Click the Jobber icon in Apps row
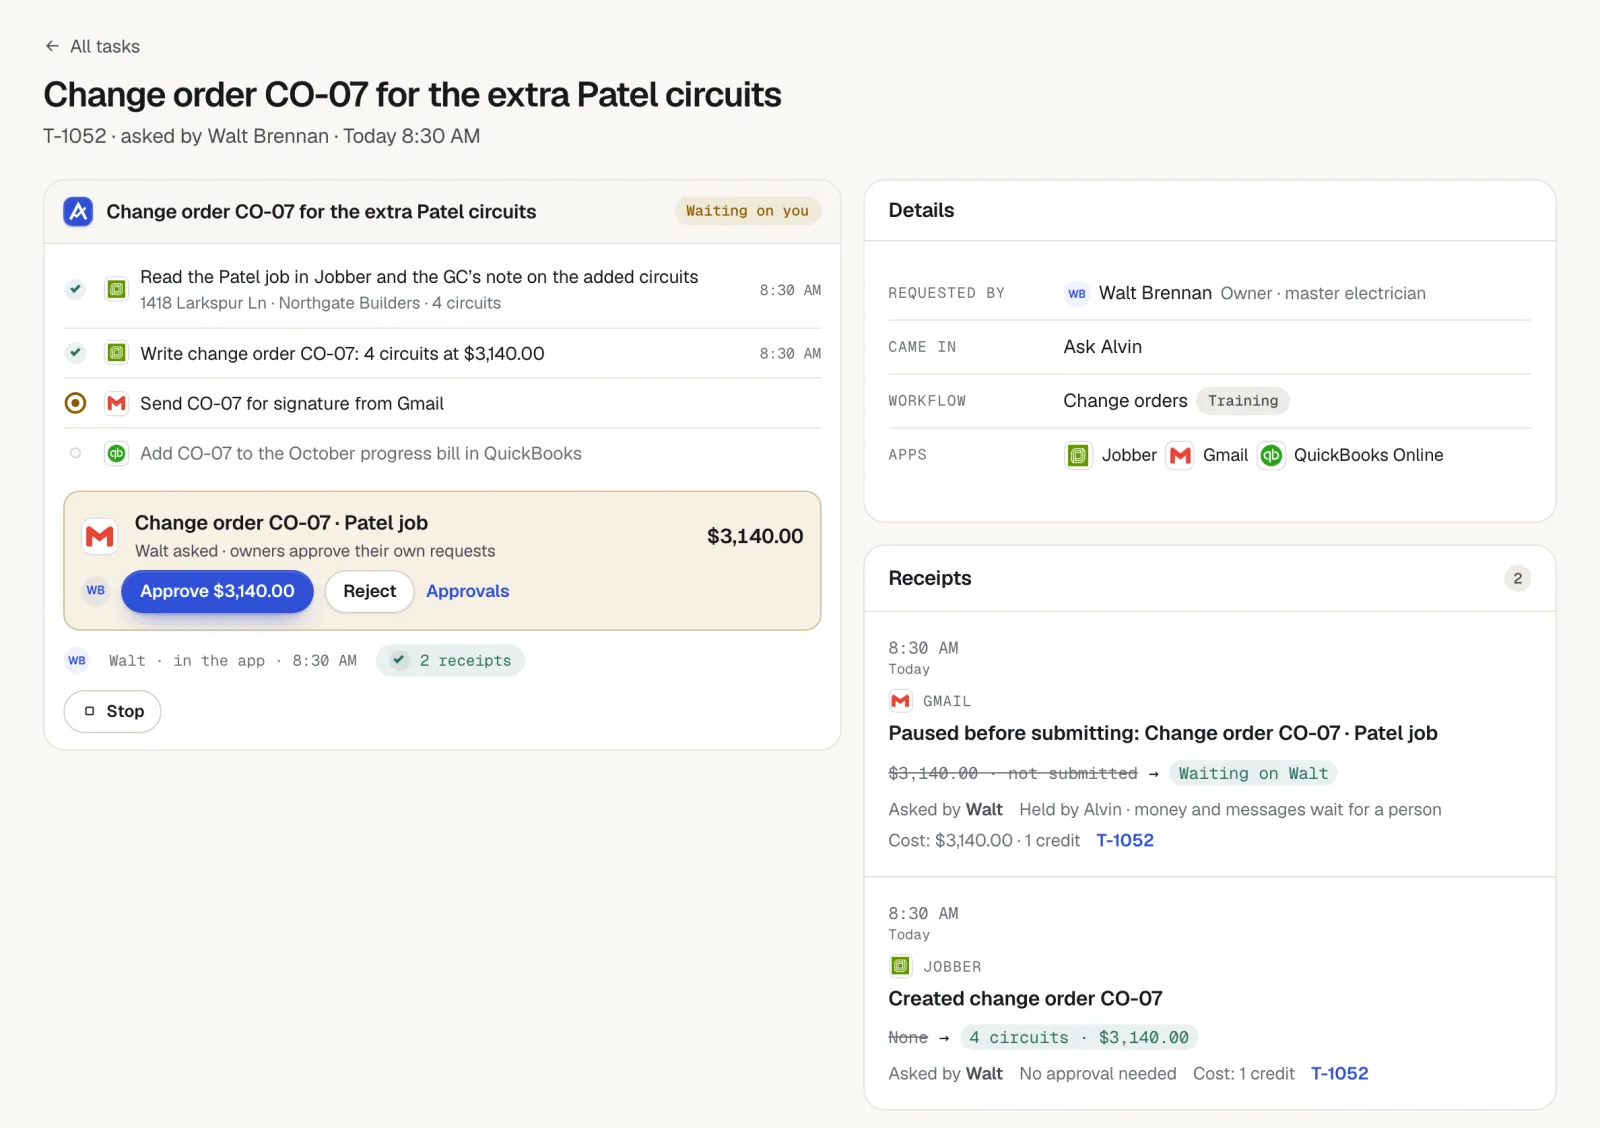 click(1078, 455)
